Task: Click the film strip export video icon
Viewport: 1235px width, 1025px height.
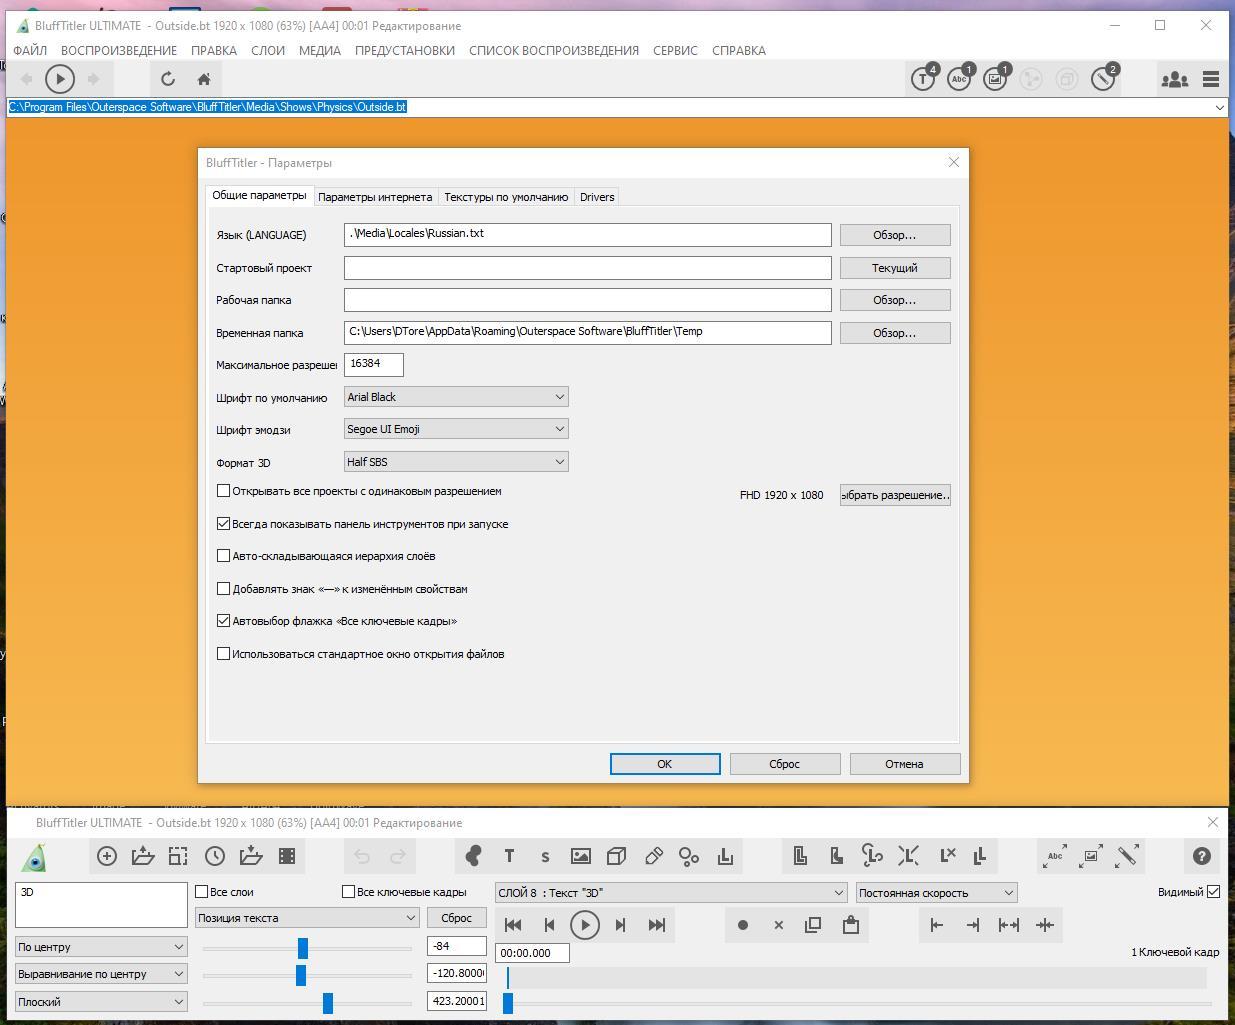Action: click(x=287, y=856)
